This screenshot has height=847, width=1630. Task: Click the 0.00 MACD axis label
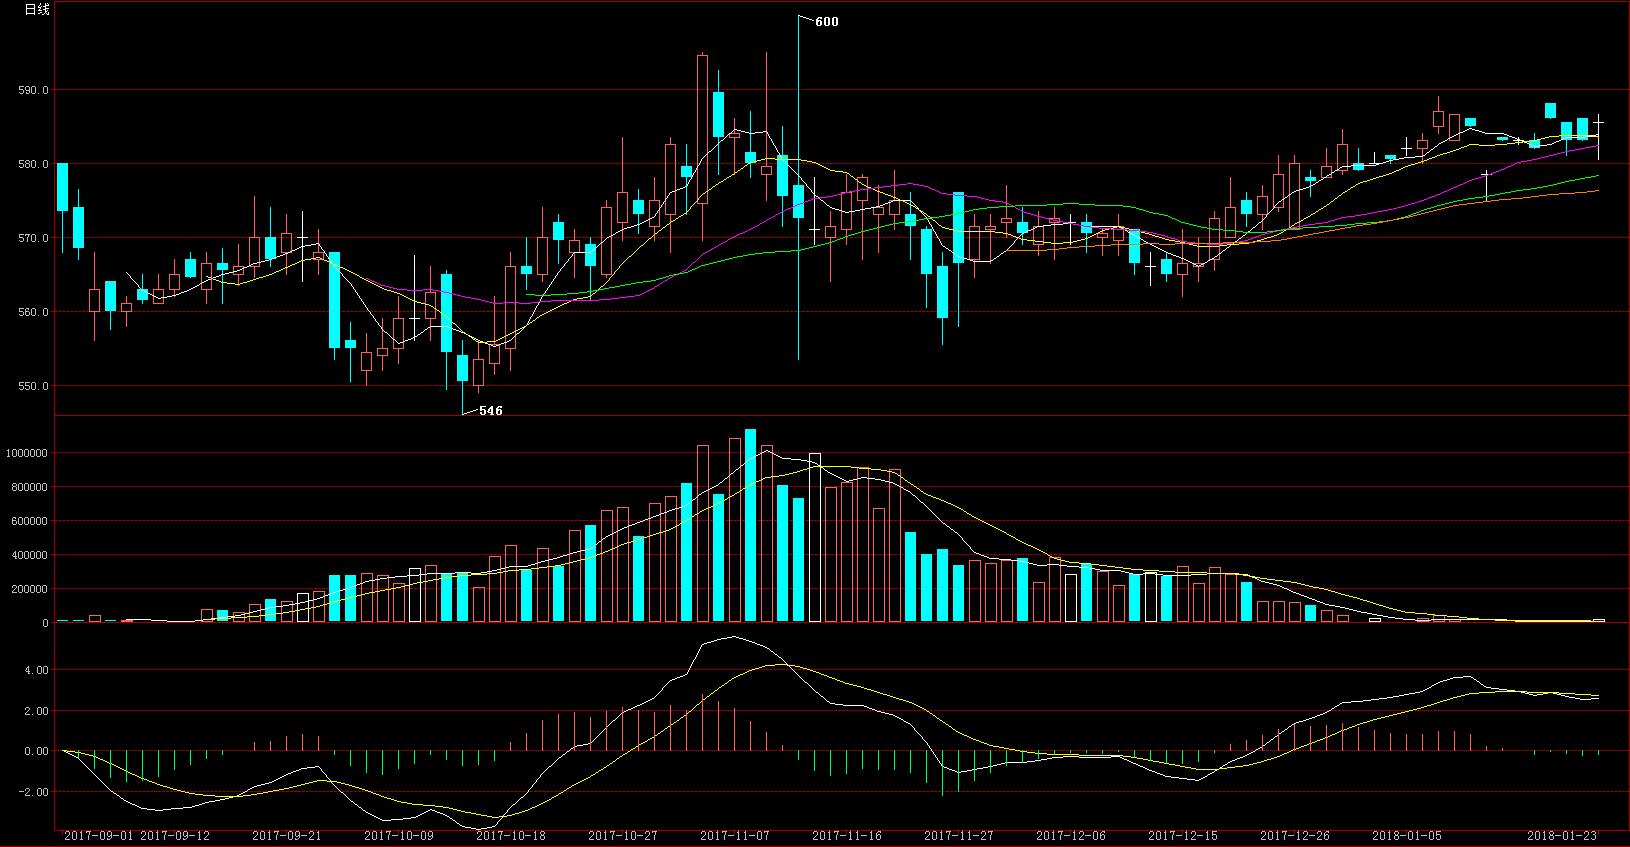coord(36,751)
